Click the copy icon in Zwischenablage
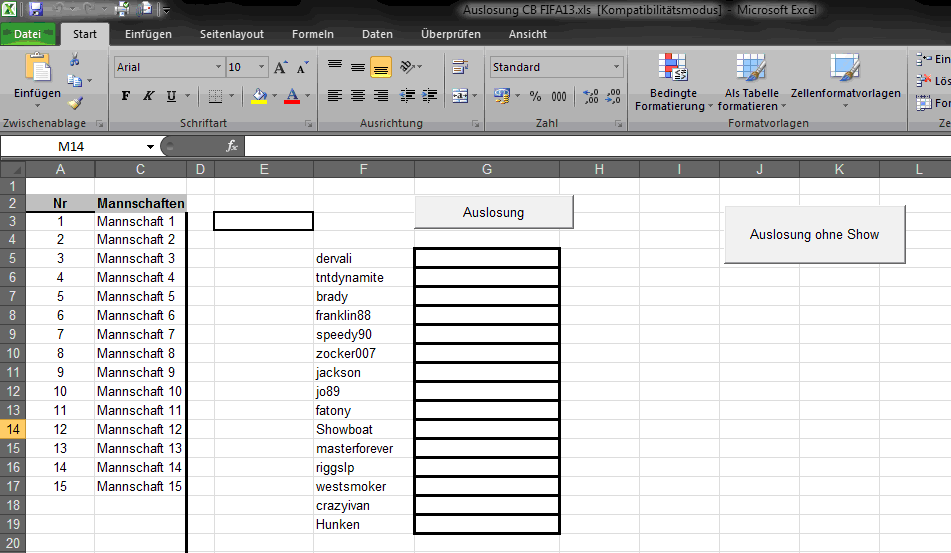The width and height of the screenshot is (951, 553). [x=75, y=81]
